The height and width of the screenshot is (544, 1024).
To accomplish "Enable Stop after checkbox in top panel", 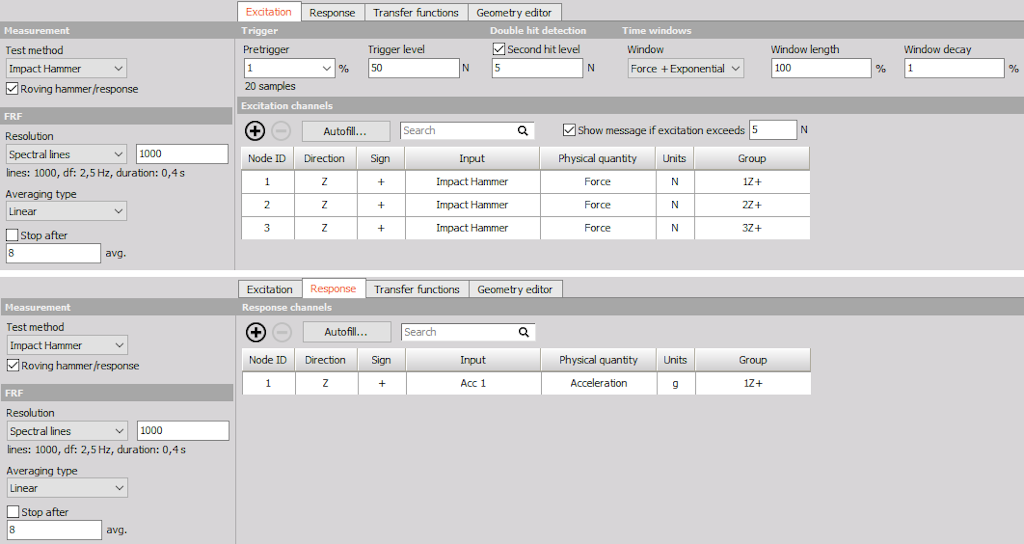I will [x=12, y=235].
